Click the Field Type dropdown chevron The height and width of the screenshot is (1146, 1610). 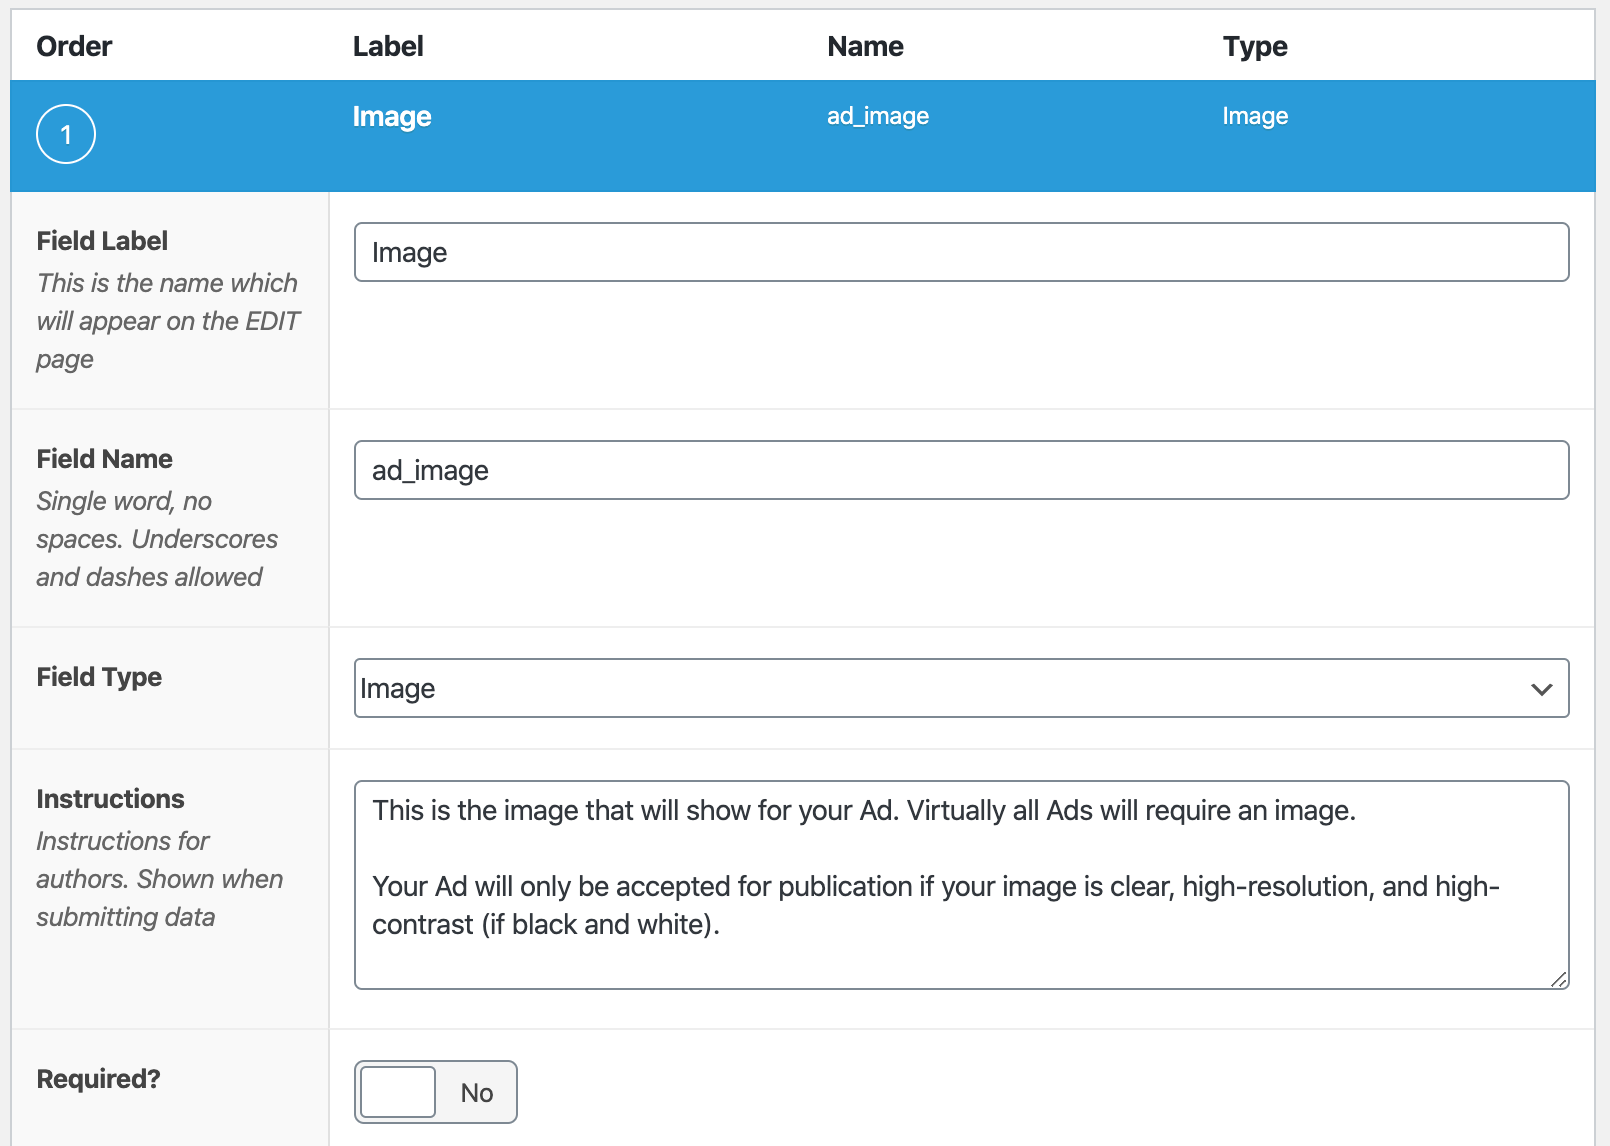(1541, 688)
